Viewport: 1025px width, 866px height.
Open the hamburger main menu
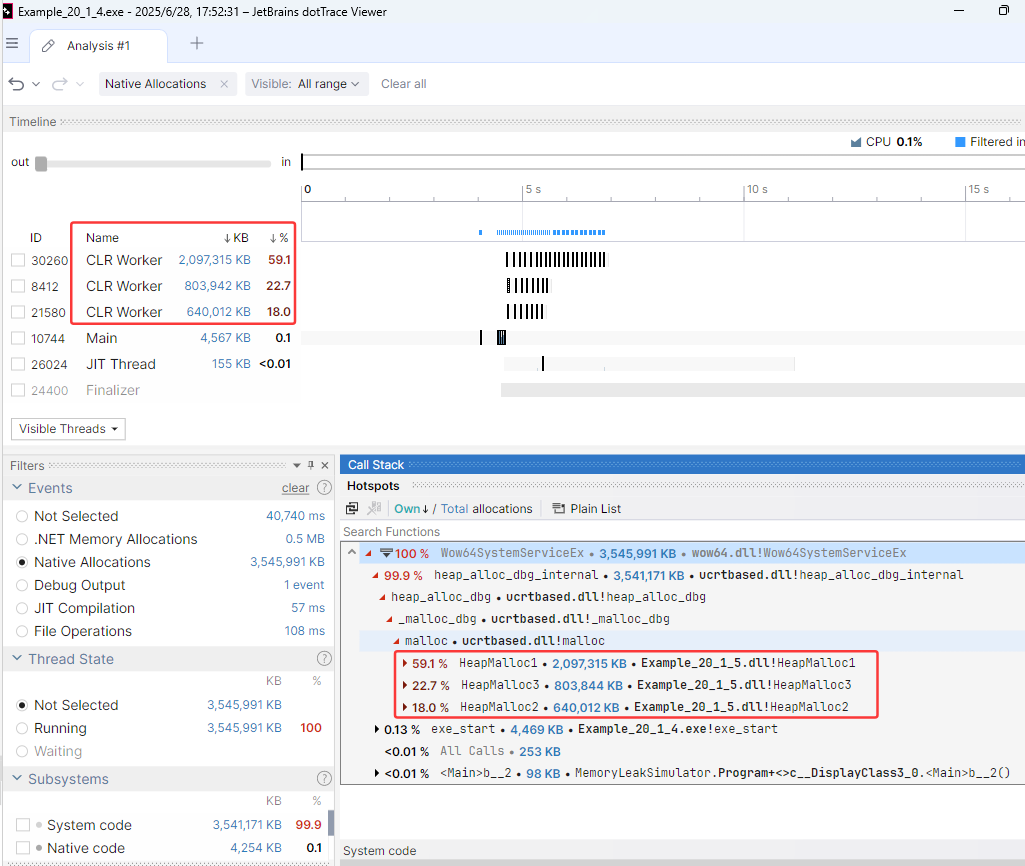tap(12, 44)
